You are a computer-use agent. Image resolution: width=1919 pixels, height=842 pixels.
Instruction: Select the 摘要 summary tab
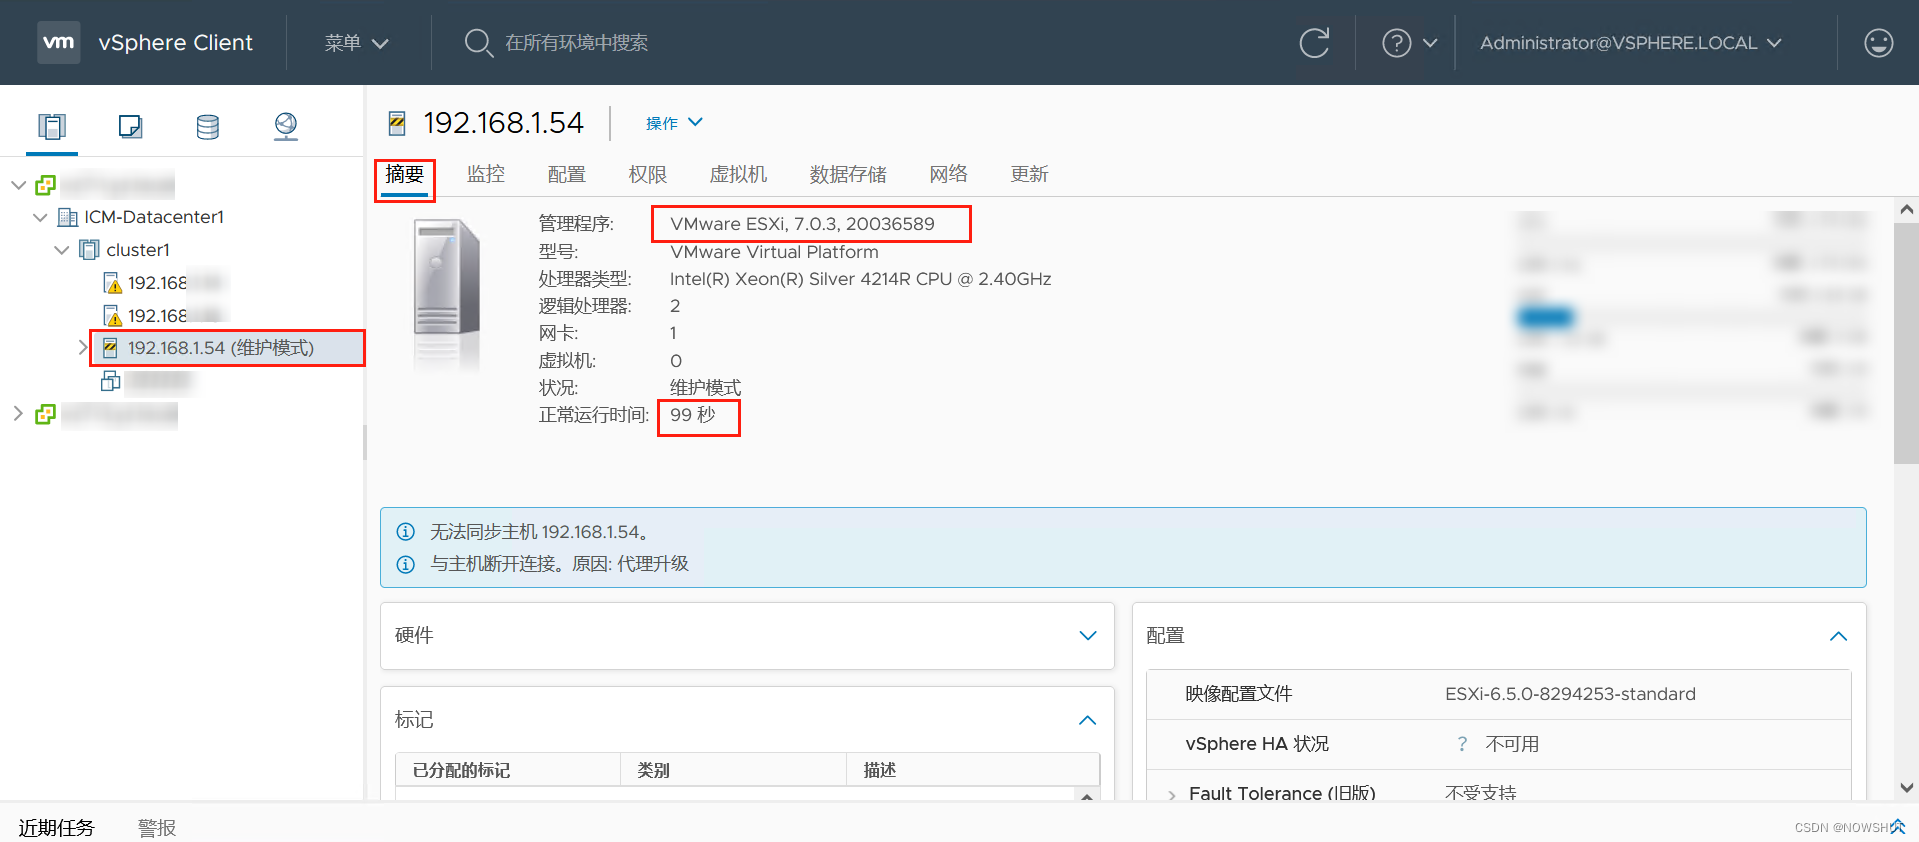405,175
